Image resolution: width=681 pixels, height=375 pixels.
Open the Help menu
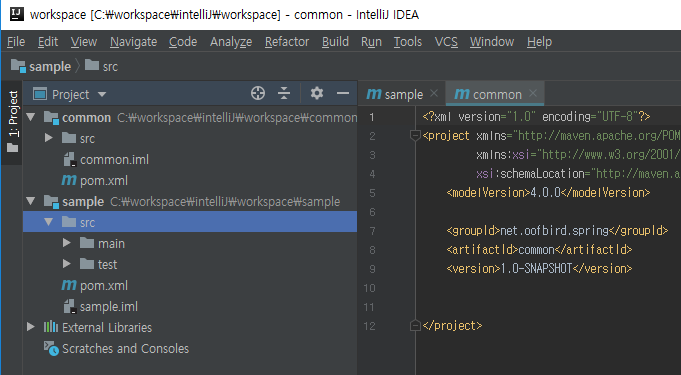tap(539, 42)
